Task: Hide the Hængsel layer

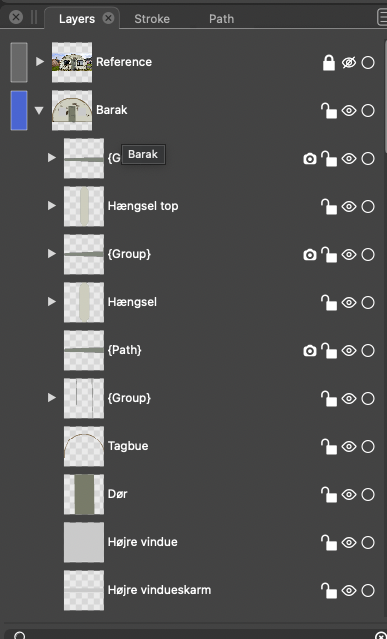Action: (x=349, y=302)
